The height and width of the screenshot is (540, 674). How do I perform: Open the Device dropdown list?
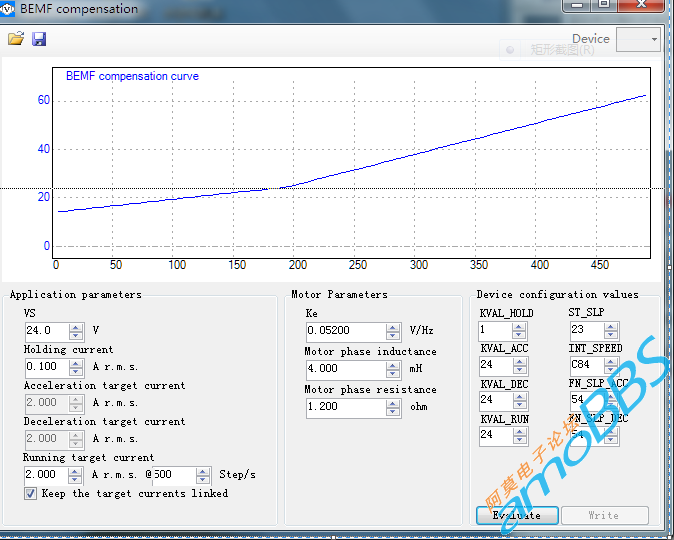tap(638, 40)
